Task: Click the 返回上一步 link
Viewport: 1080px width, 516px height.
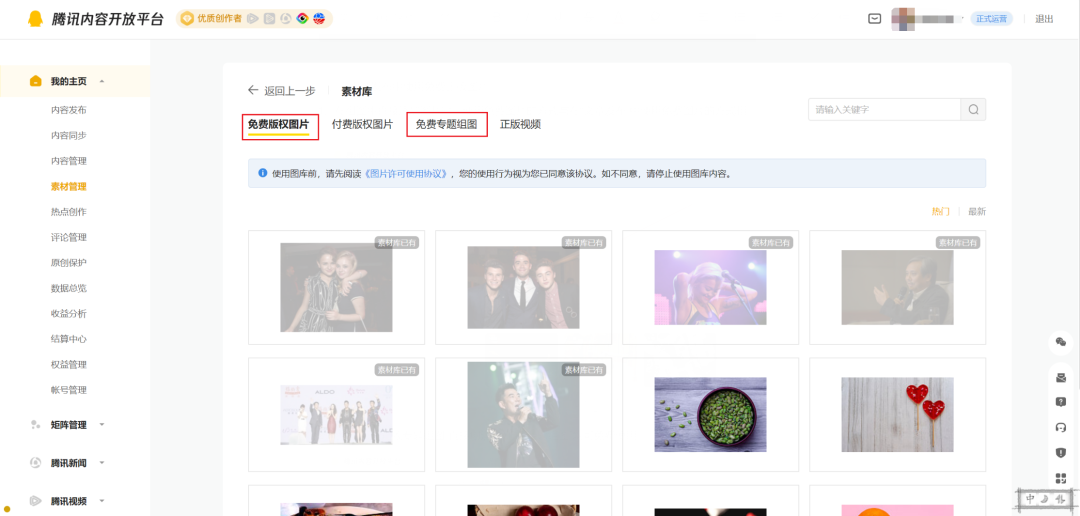Action: [x=290, y=91]
